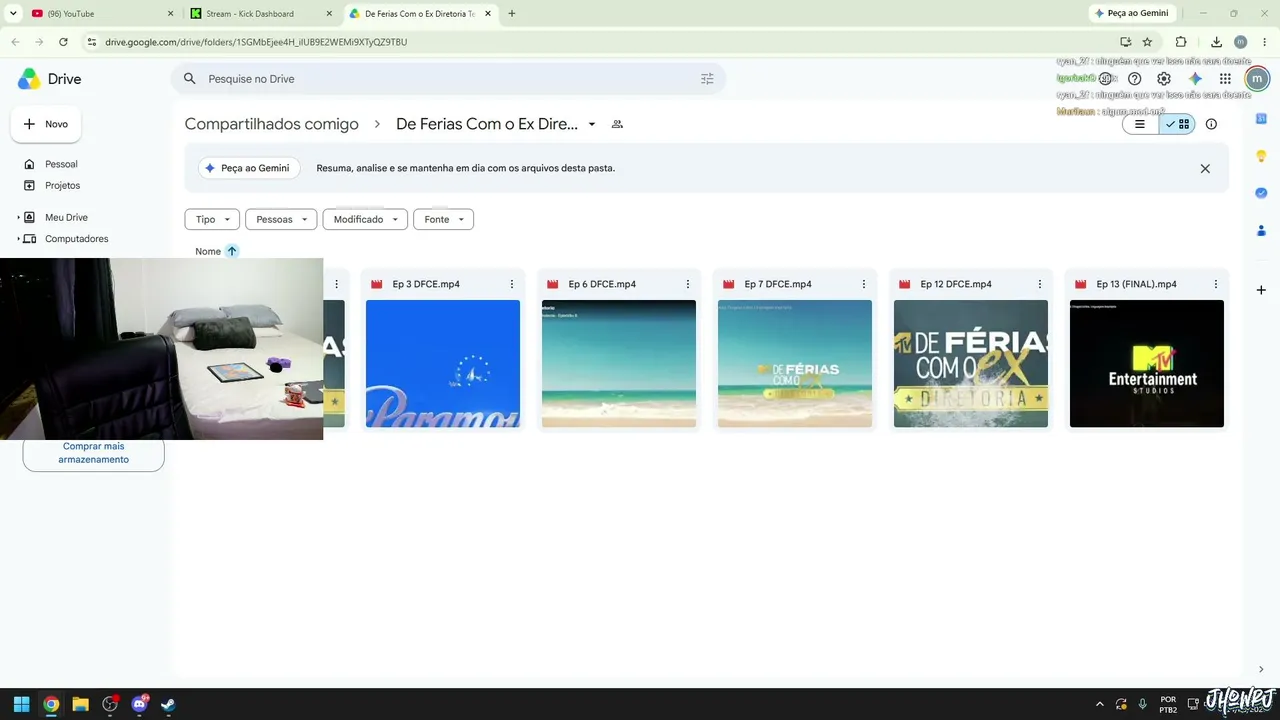Get add-ons with the plus icon
Screen dimensions: 1280x720
click(1261, 290)
